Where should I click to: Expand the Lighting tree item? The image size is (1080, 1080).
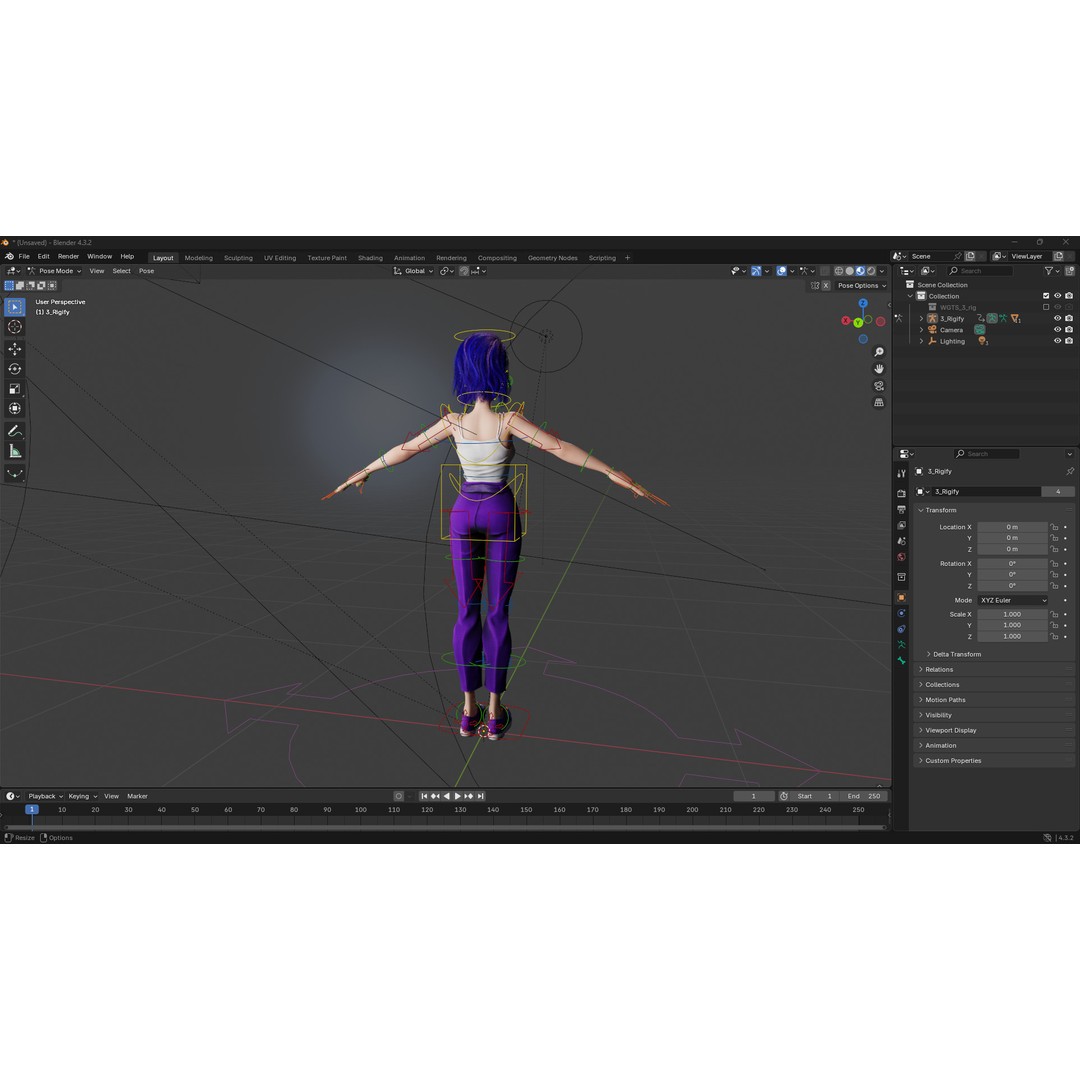pos(921,341)
